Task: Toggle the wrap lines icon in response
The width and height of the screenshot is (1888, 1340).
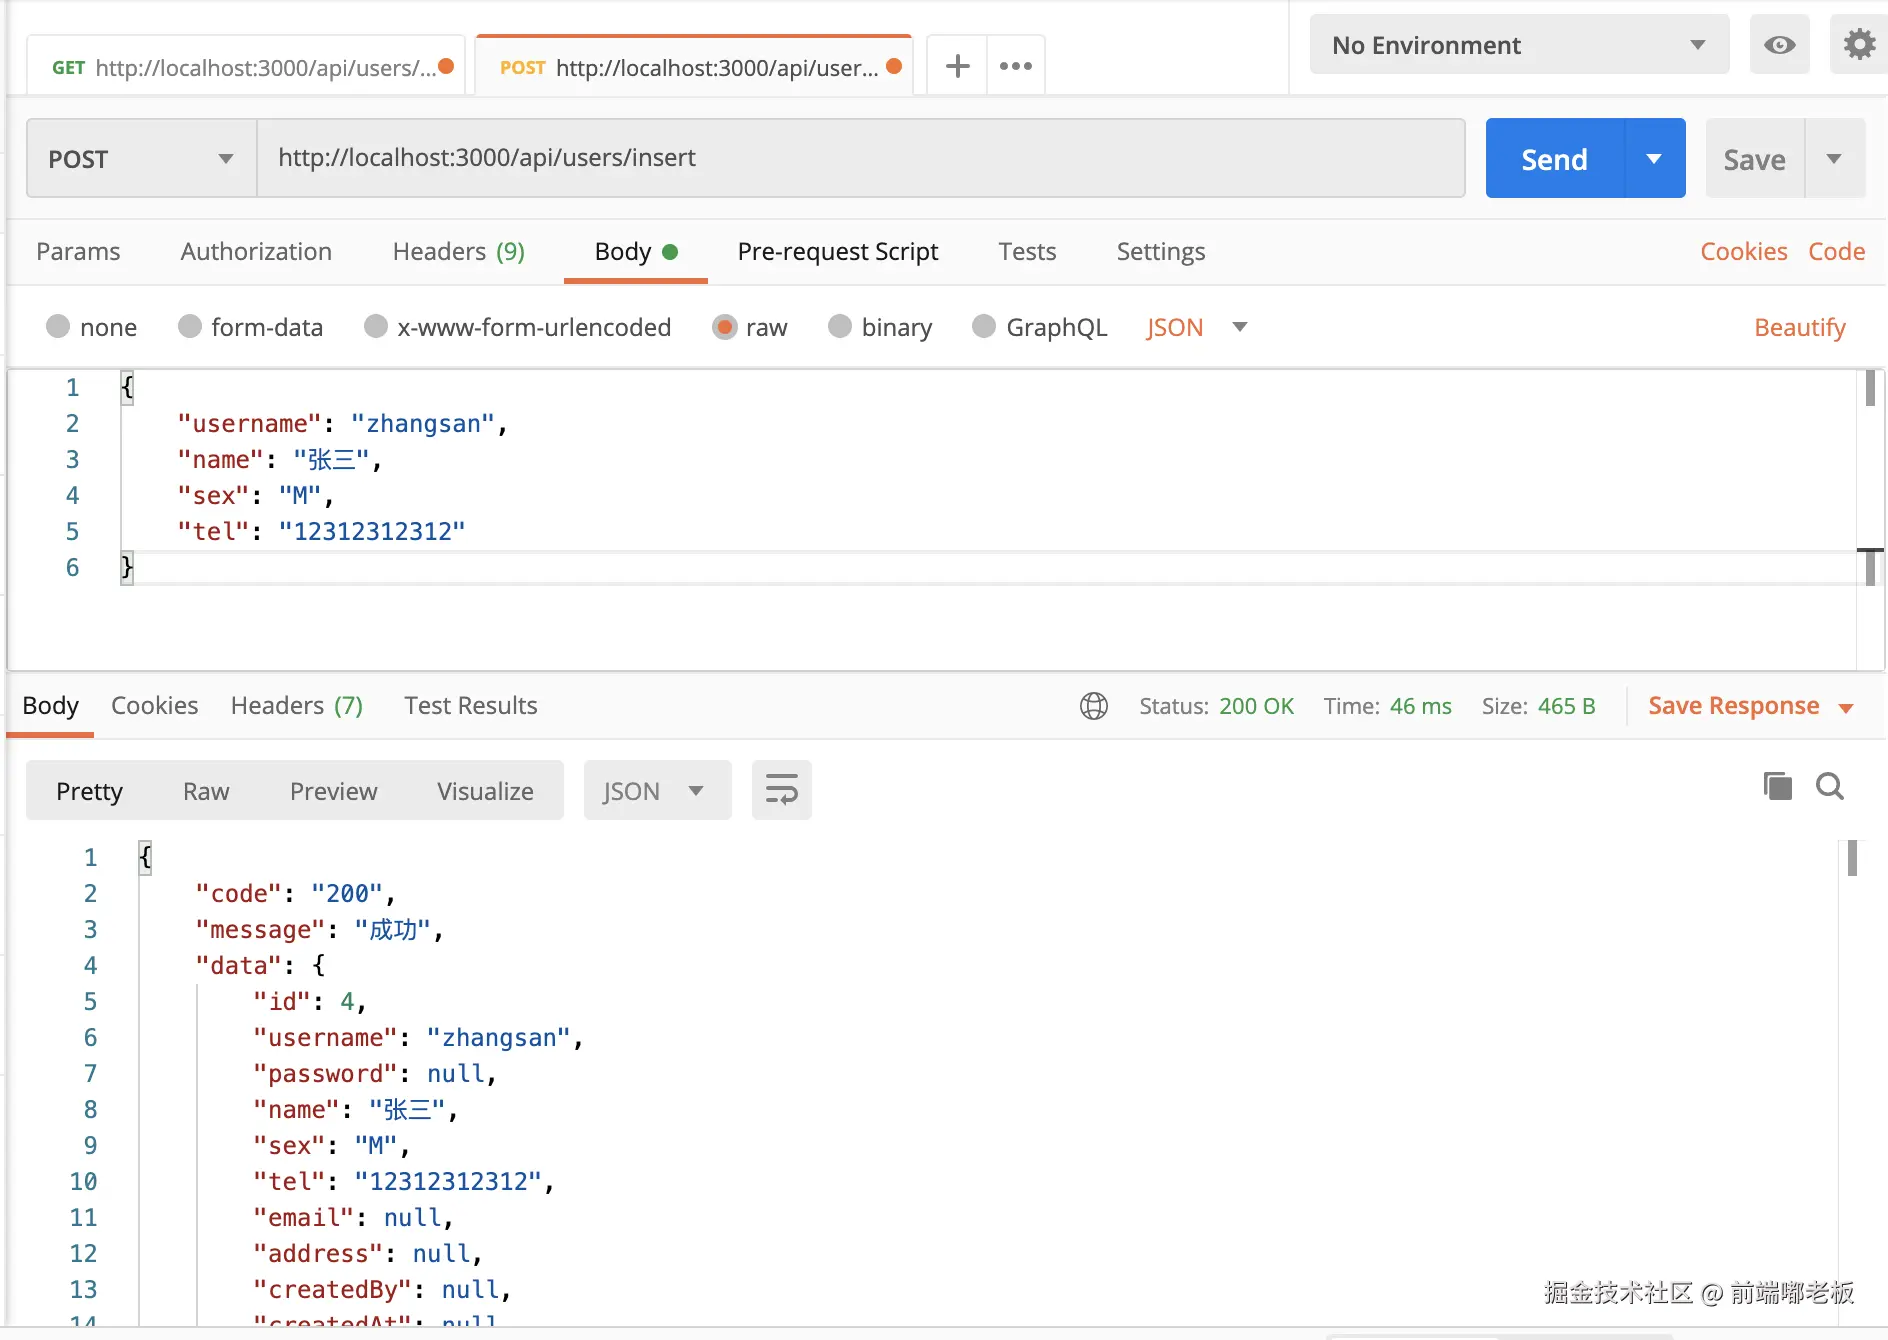Action: click(x=781, y=790)
